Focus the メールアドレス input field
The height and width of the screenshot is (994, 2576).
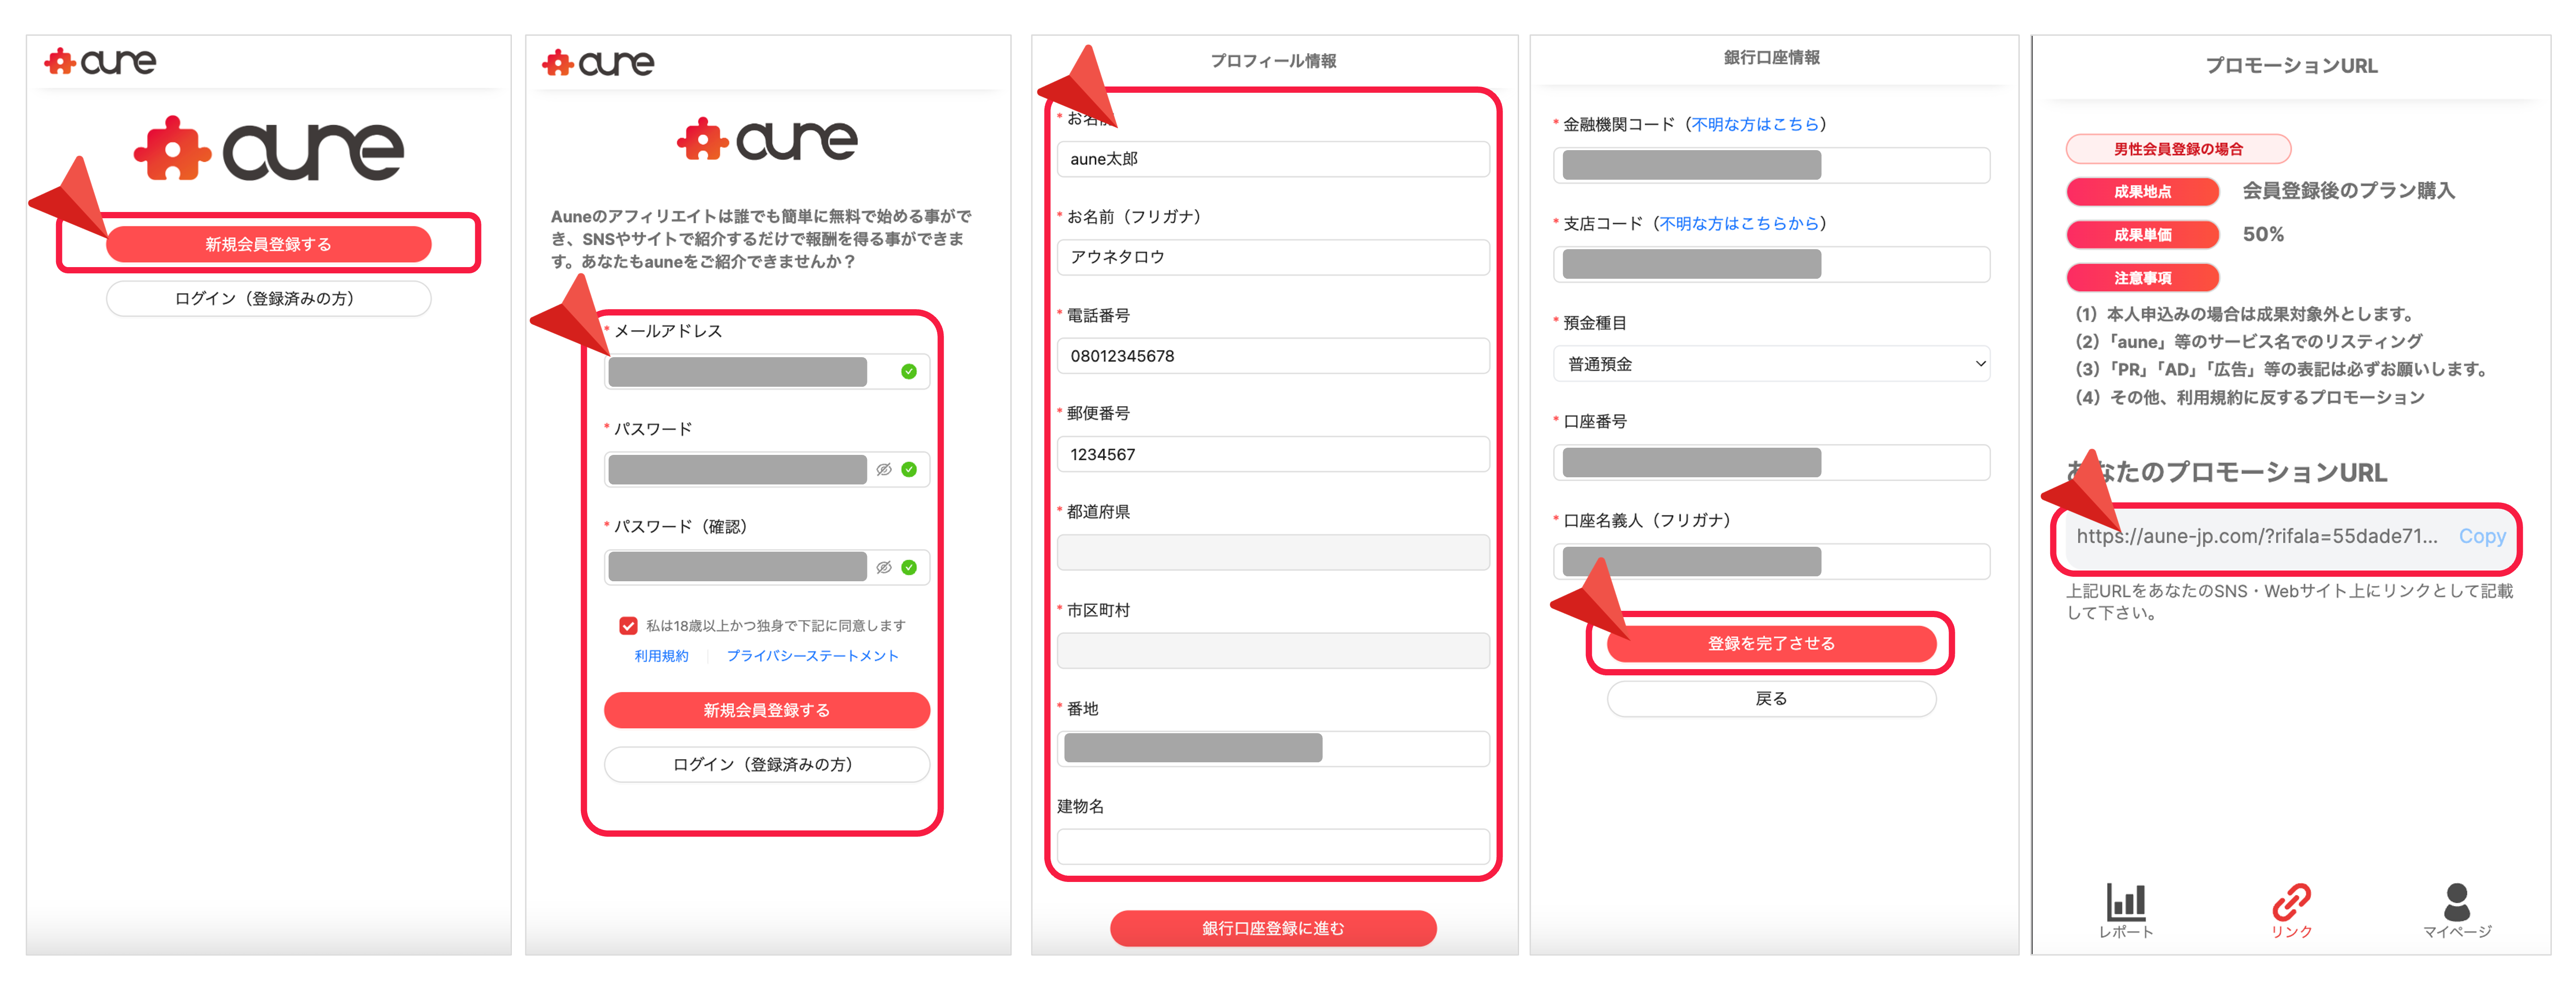pos(767,371)
